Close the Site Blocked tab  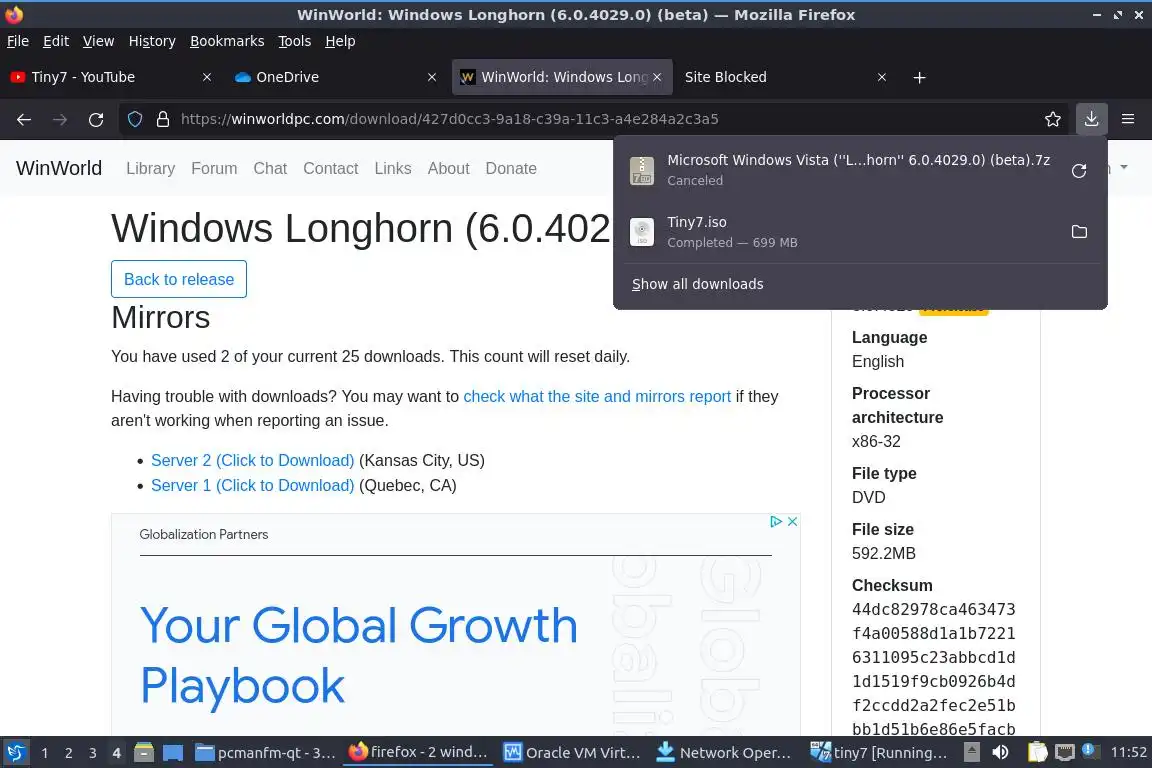click(882, 77)
